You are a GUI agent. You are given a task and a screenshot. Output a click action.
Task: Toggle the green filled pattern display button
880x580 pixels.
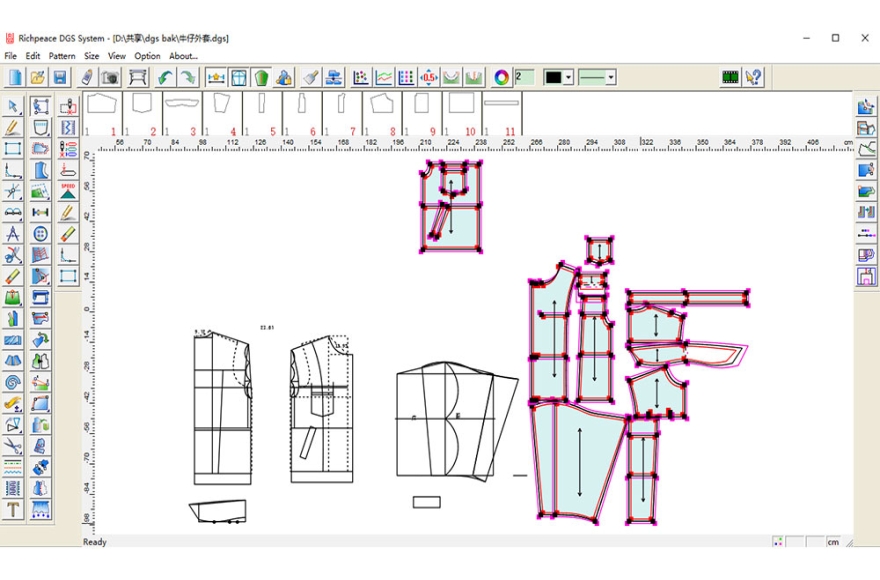pos(262,77)
